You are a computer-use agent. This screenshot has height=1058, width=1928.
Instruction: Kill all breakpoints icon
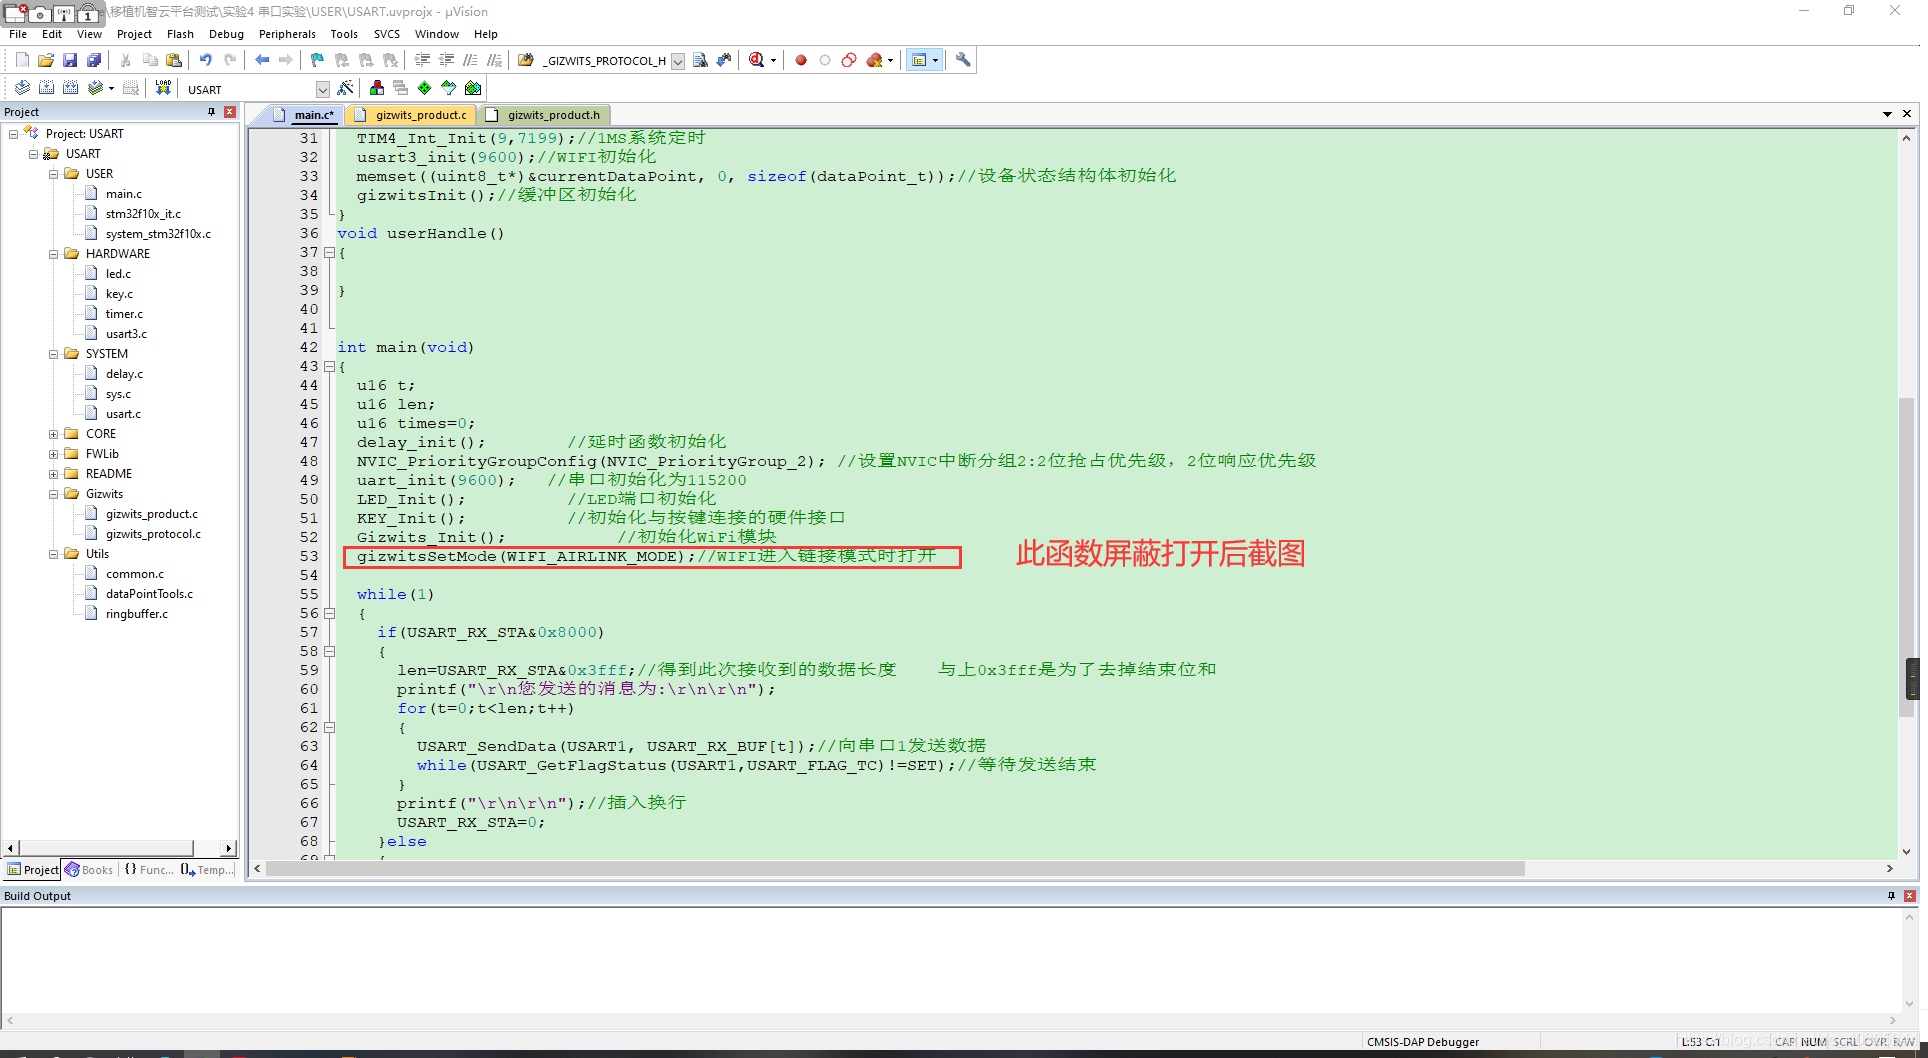875,60
